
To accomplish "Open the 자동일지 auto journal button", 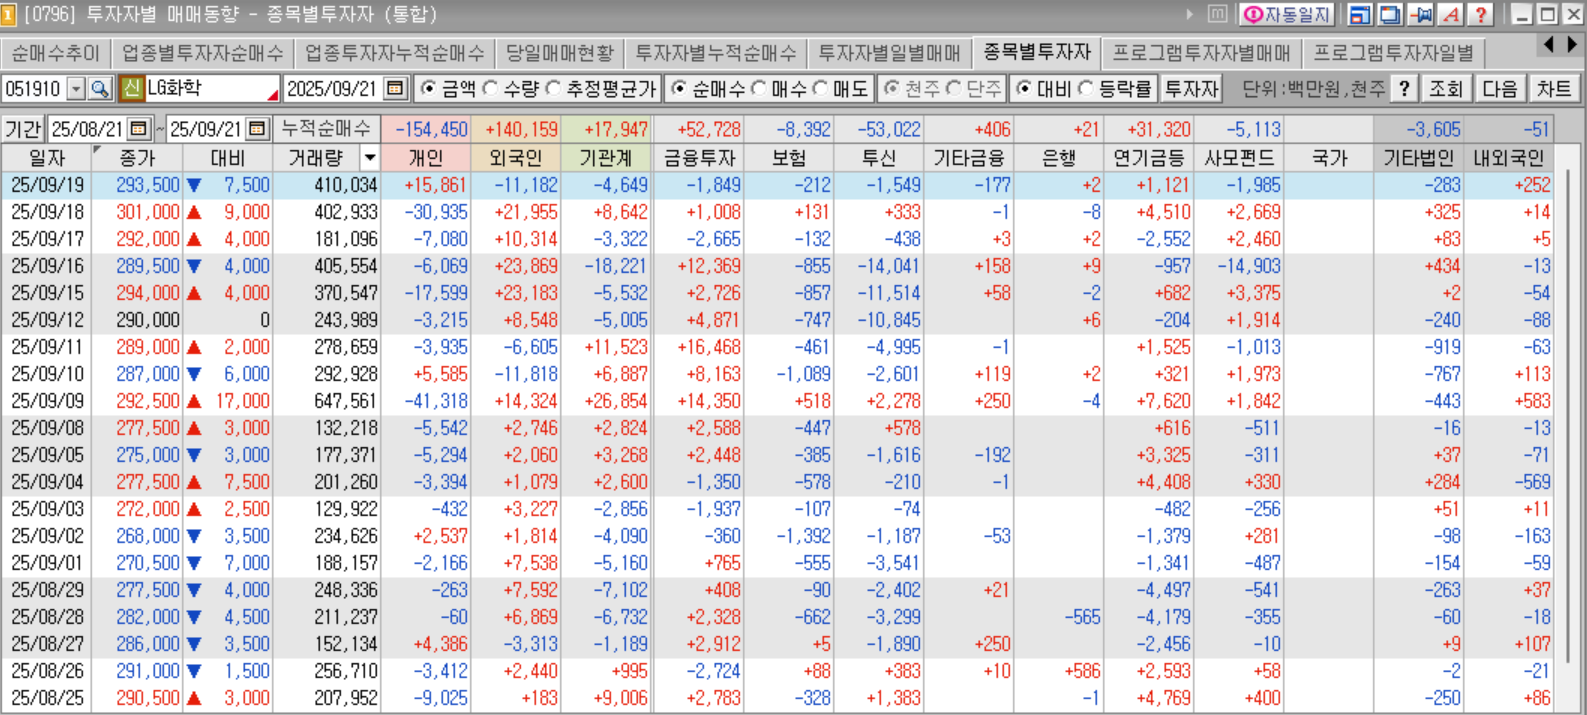I will [1286, 14].
